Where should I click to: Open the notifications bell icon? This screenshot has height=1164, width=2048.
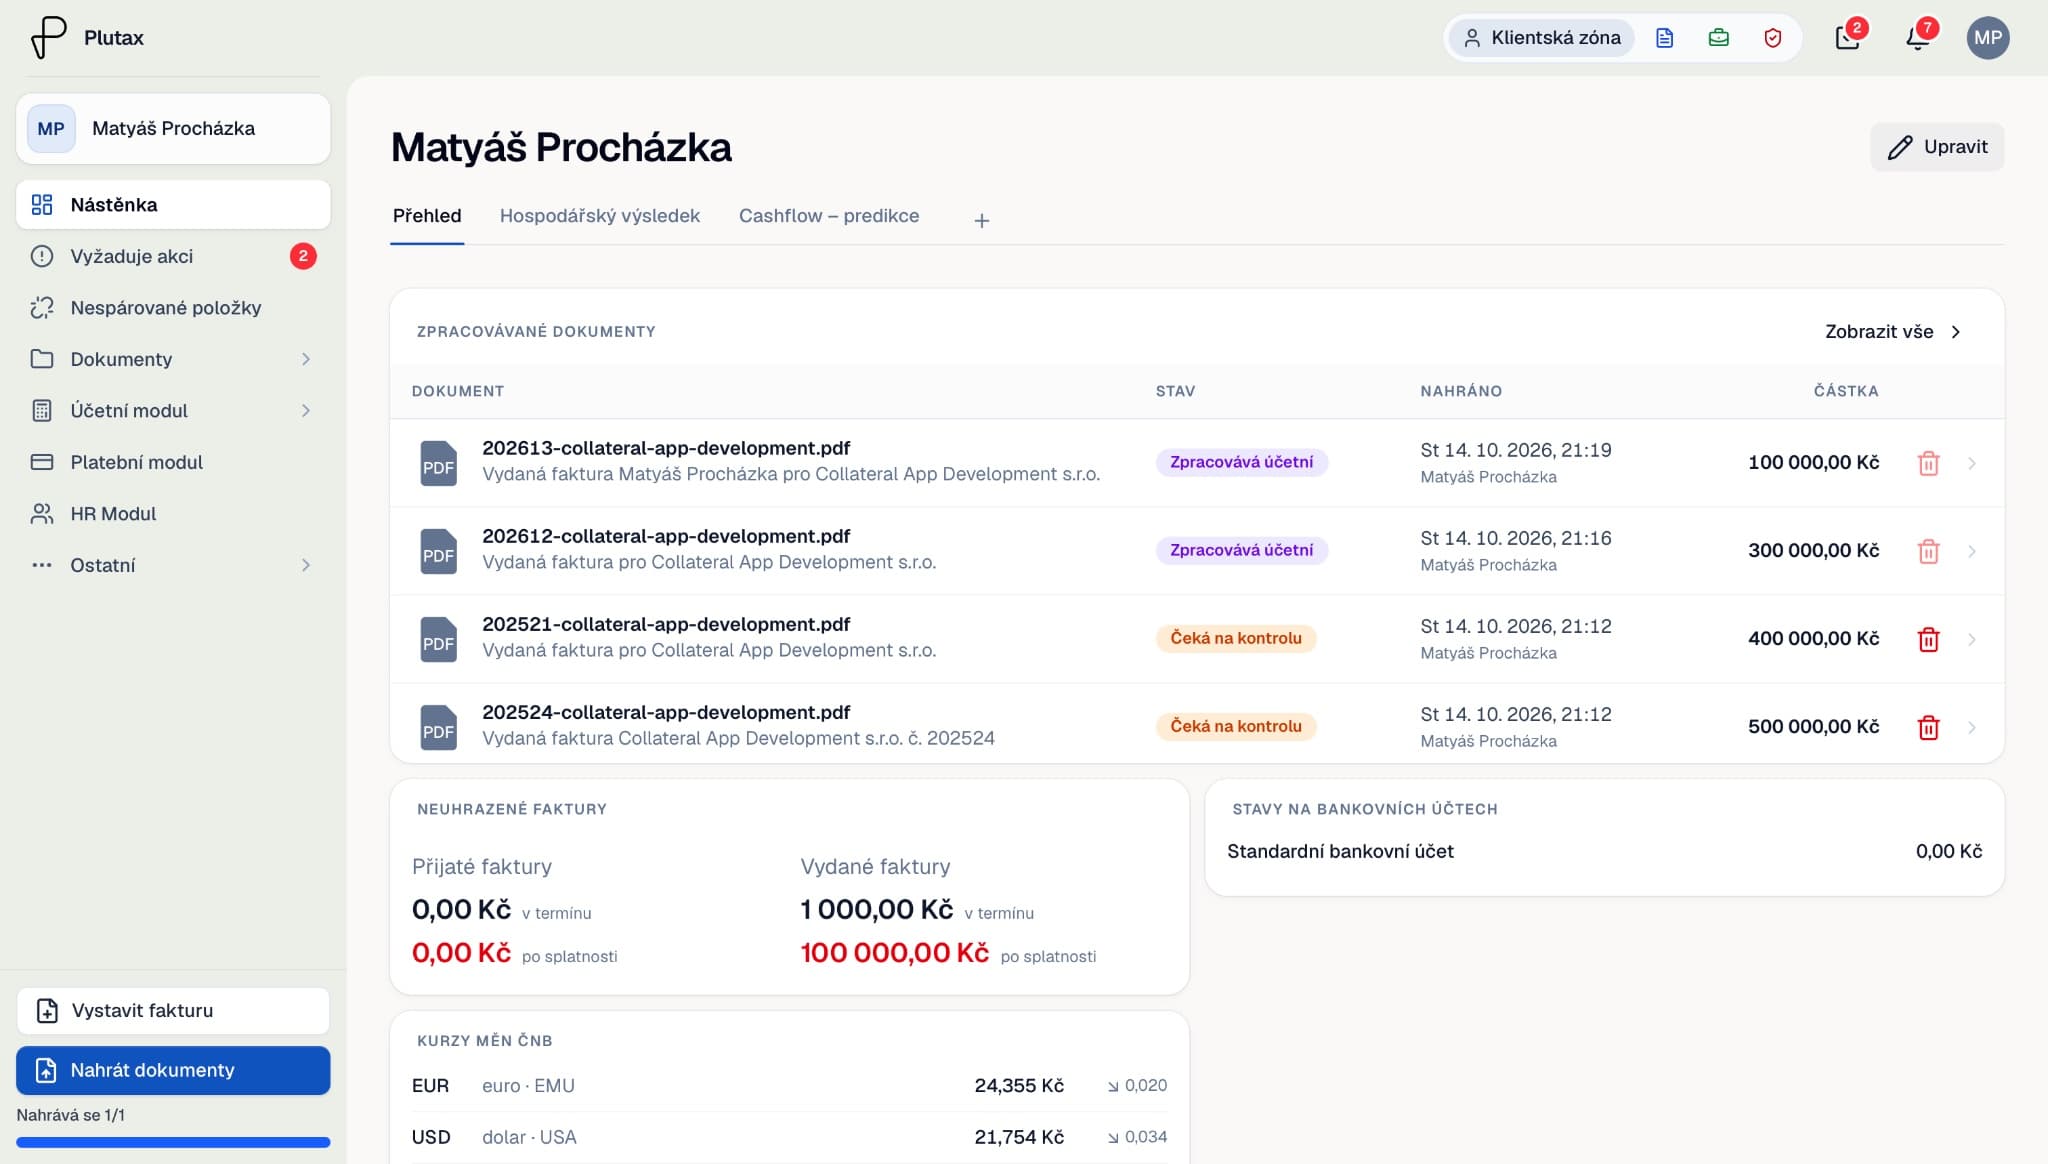(1917, 38)
